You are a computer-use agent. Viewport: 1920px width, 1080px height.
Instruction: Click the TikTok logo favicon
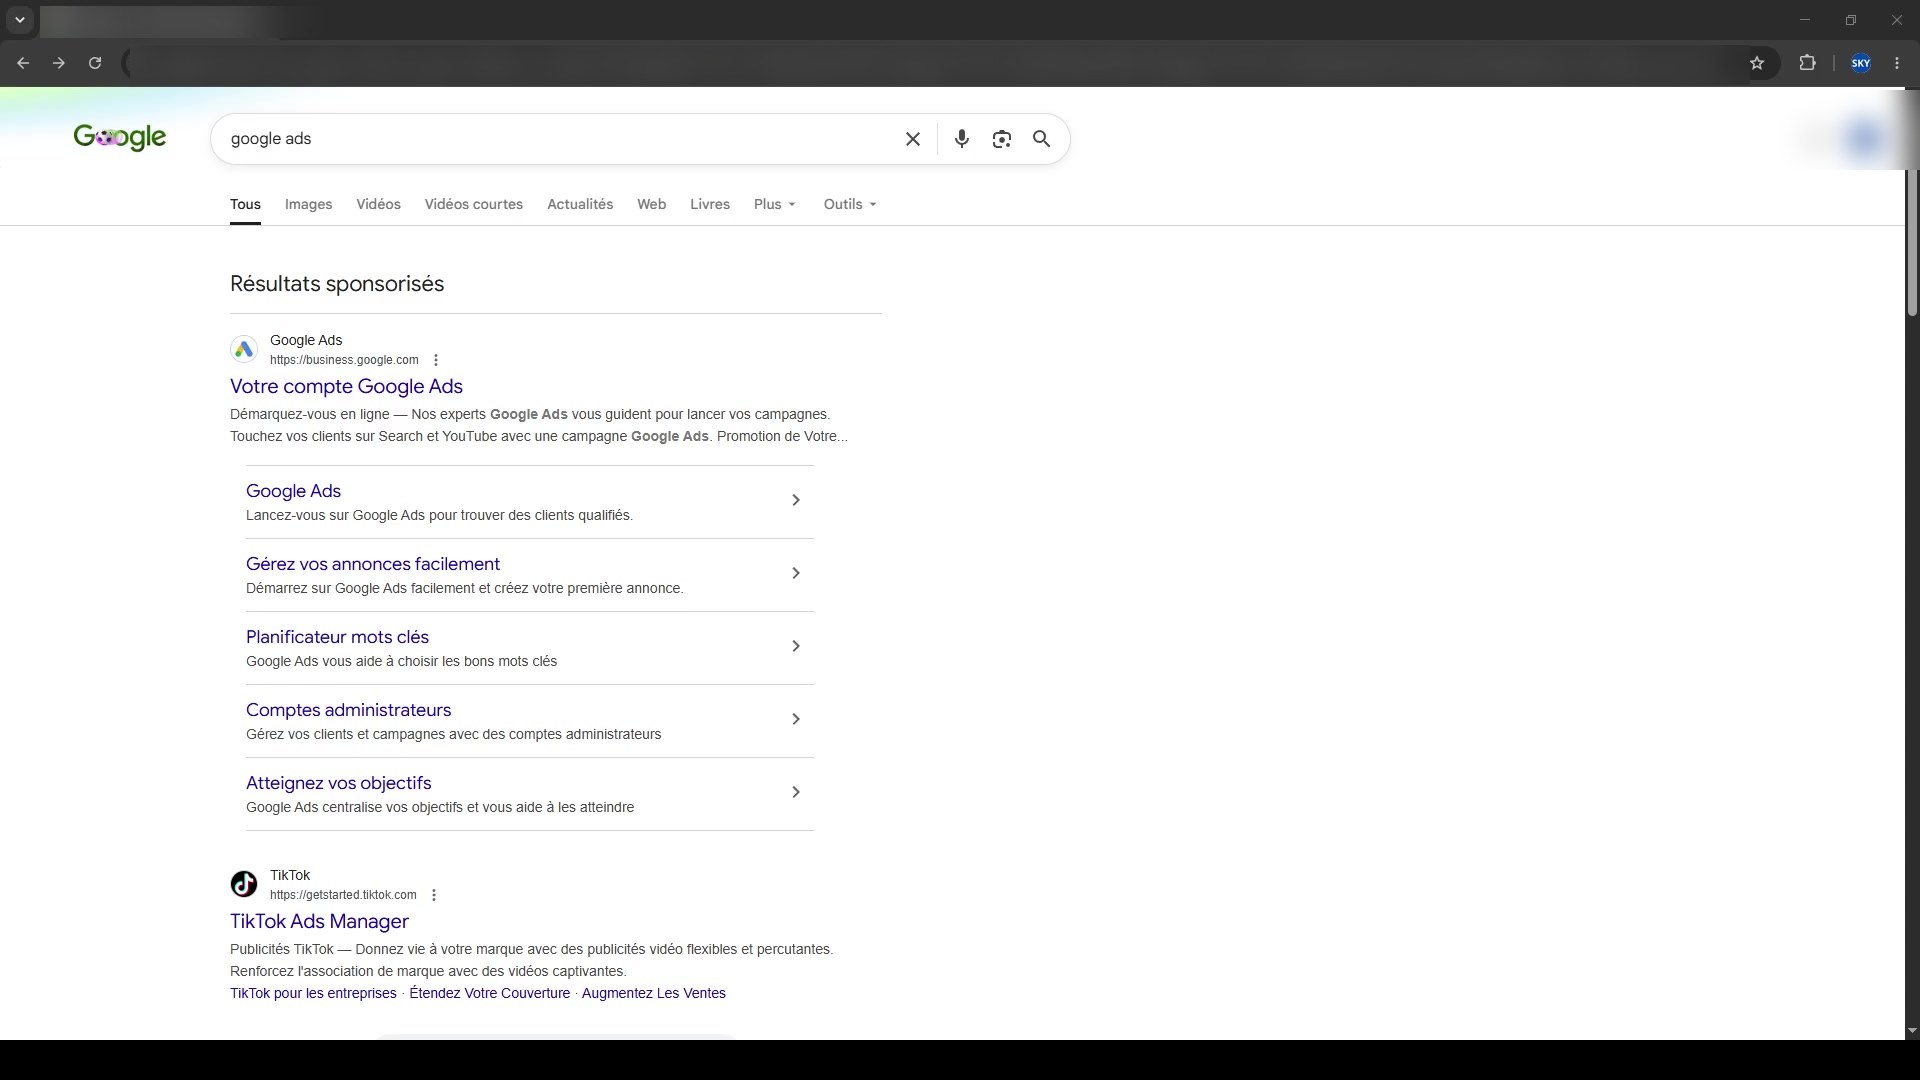coord(244,884)
